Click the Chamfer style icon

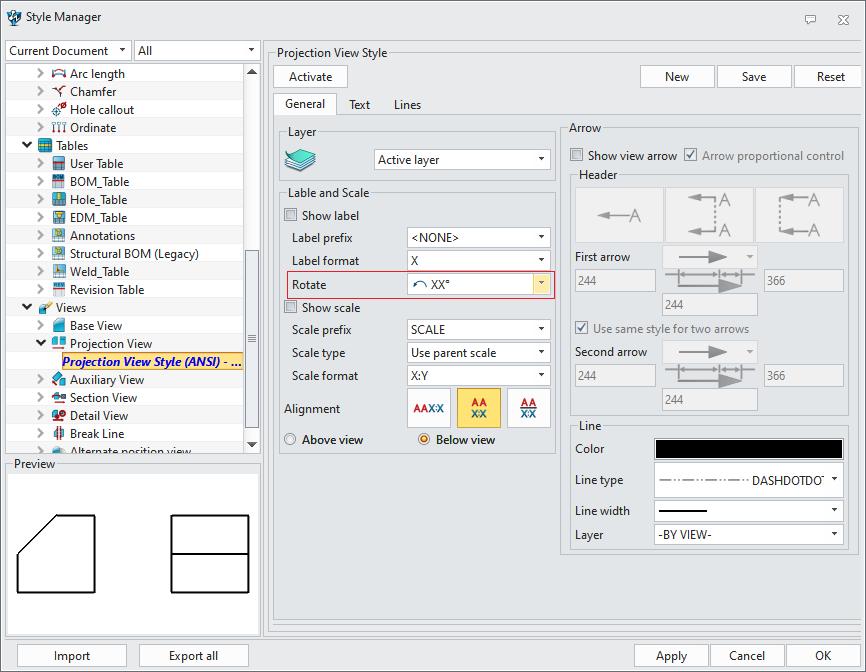58,92
